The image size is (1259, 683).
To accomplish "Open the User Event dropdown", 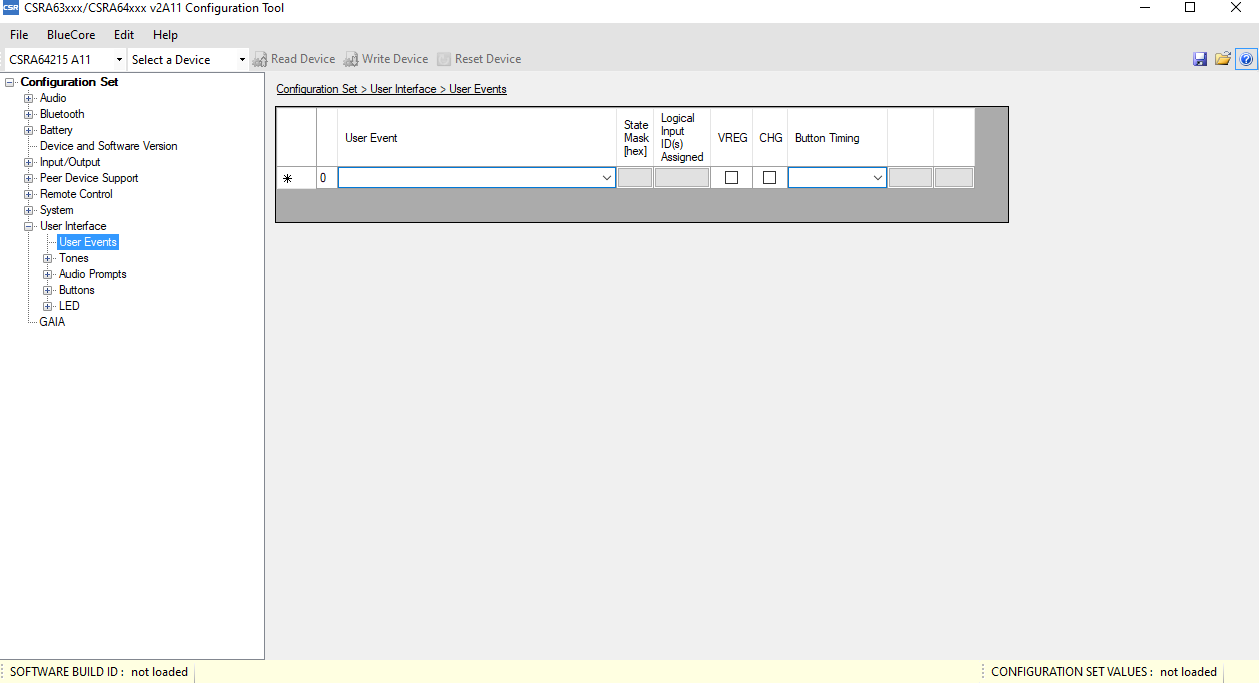I will click(x=606, y=178).
